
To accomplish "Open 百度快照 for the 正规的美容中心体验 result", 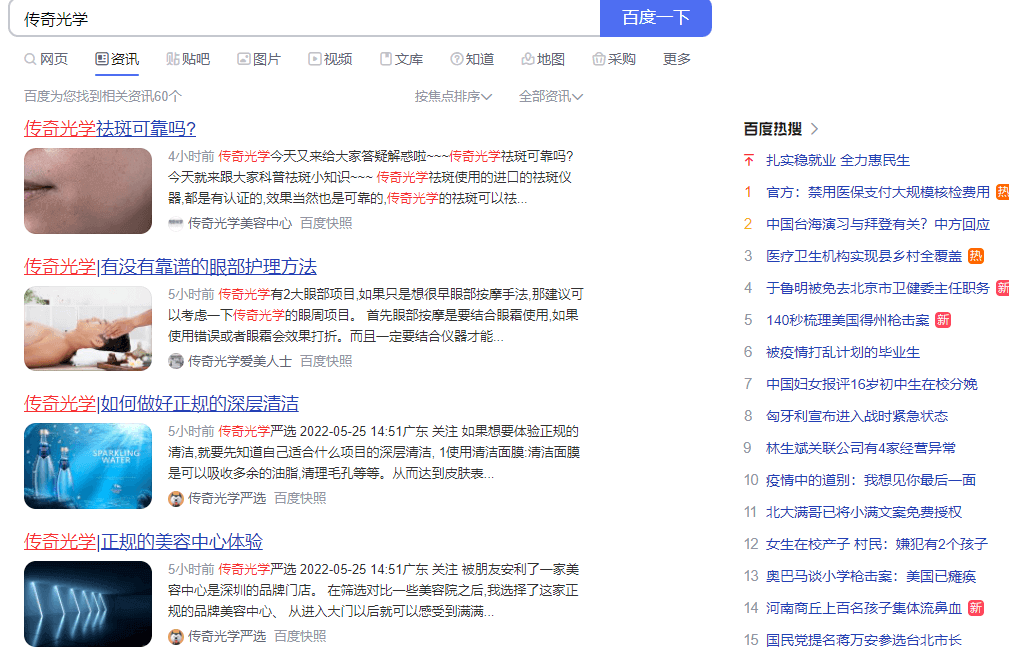I will click(x=300, y=636).
